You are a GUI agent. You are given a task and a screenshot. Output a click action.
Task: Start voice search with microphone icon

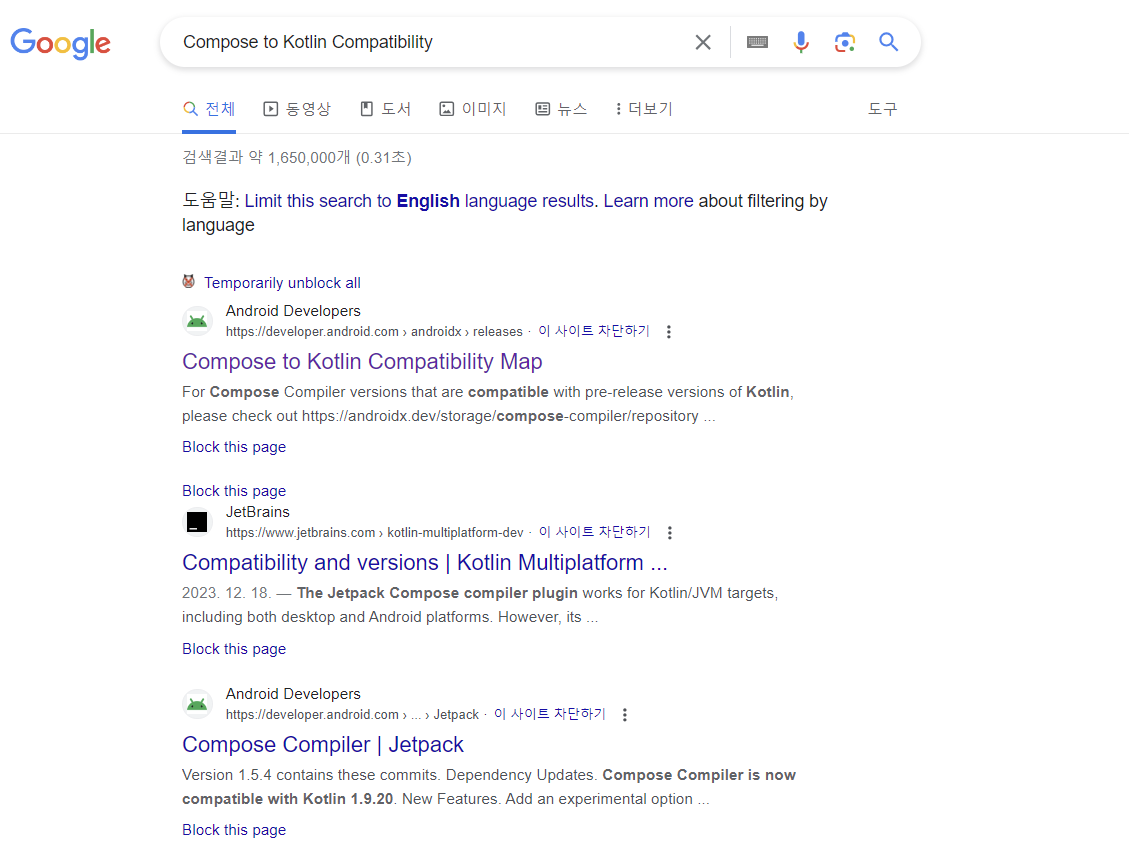pyautogui.click(x=801, y=42)
